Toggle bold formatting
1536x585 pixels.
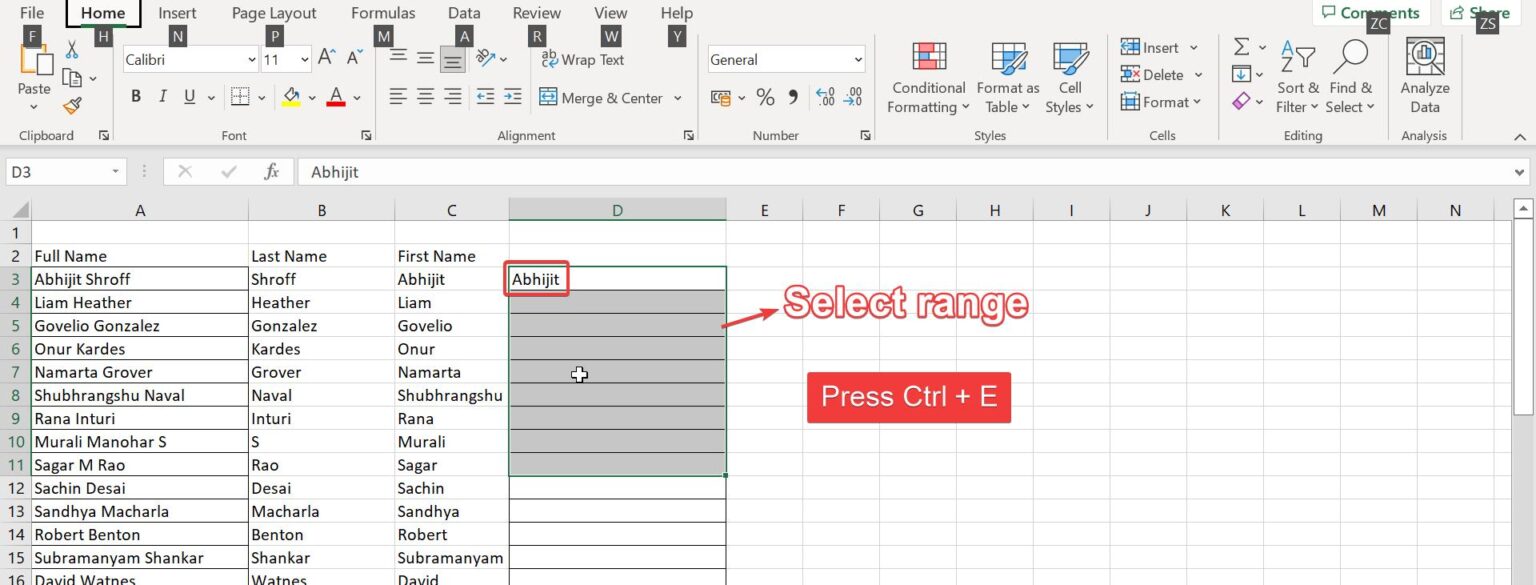[x=135, y=97]
